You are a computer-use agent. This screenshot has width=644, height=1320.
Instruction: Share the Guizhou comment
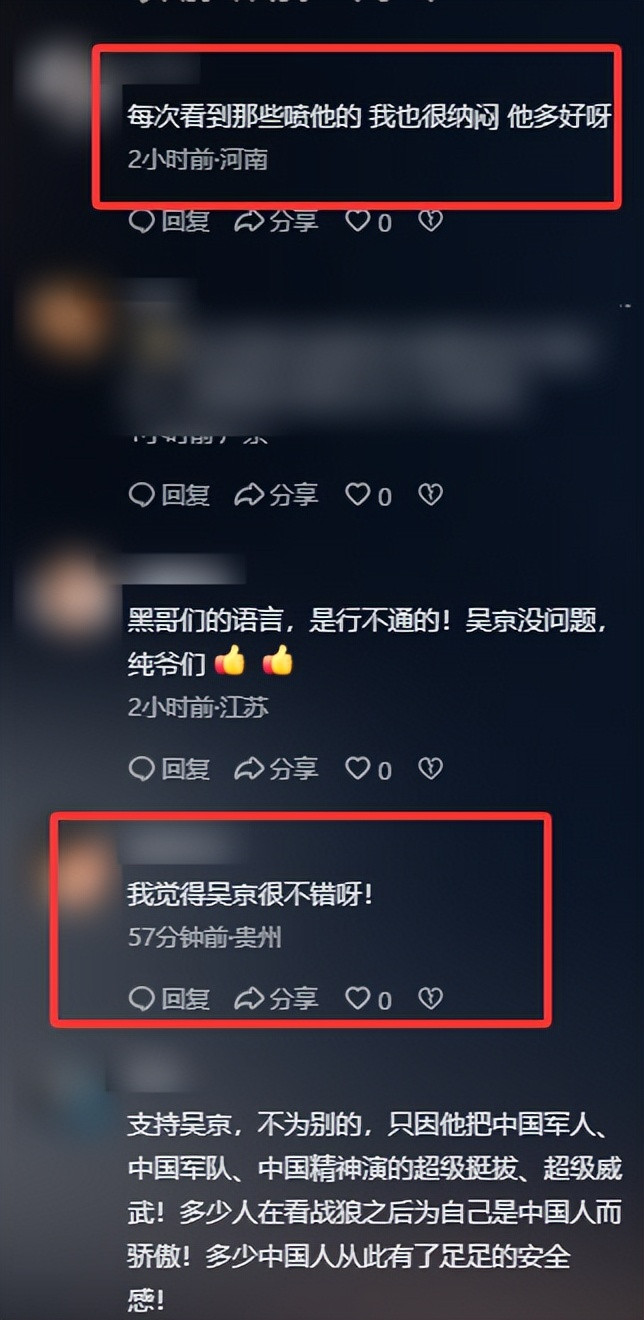(x=276, y=998)
